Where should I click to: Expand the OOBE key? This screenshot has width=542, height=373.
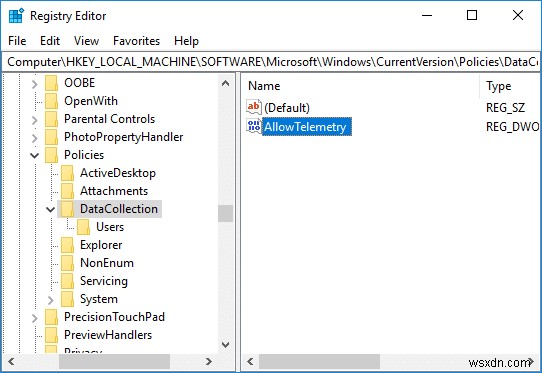tap(35, 84)
